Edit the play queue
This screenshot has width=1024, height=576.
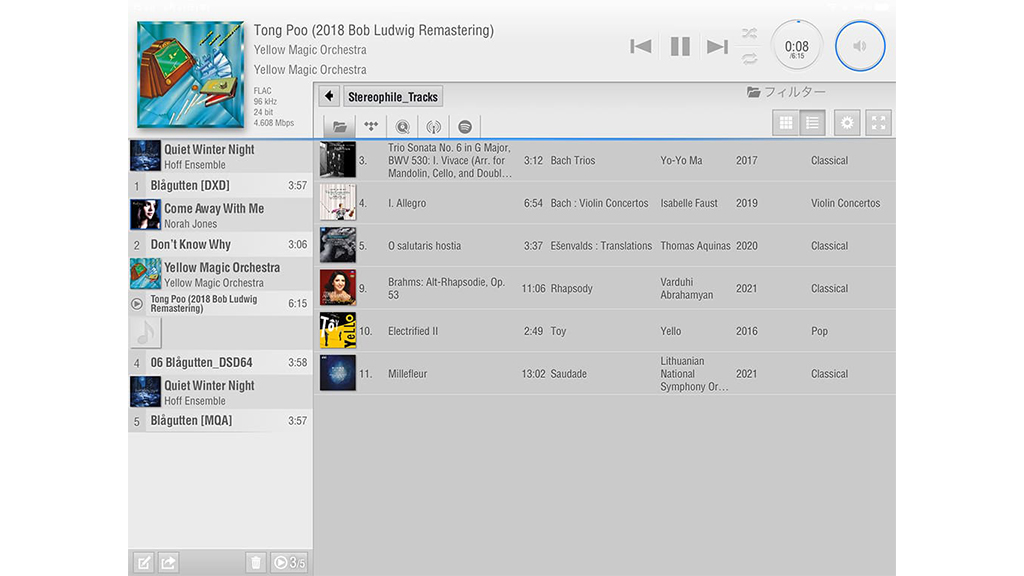(x=143, y=562)
